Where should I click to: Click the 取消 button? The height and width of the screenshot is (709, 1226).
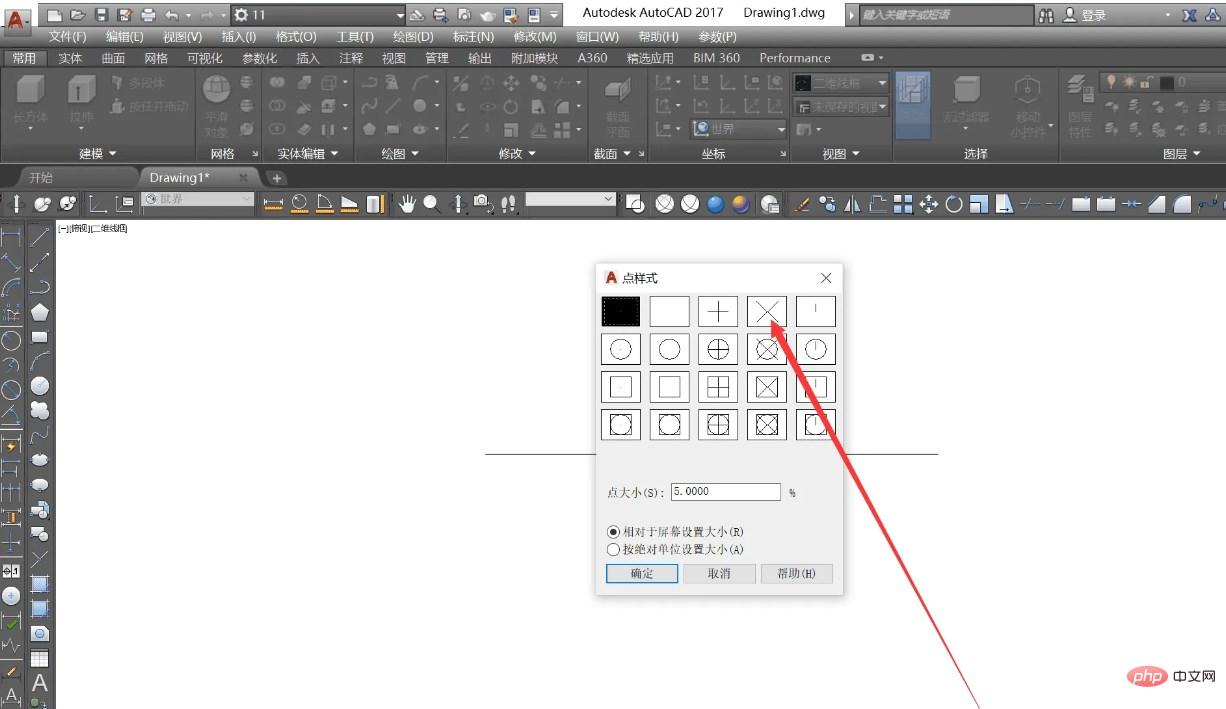click(719, 573)
